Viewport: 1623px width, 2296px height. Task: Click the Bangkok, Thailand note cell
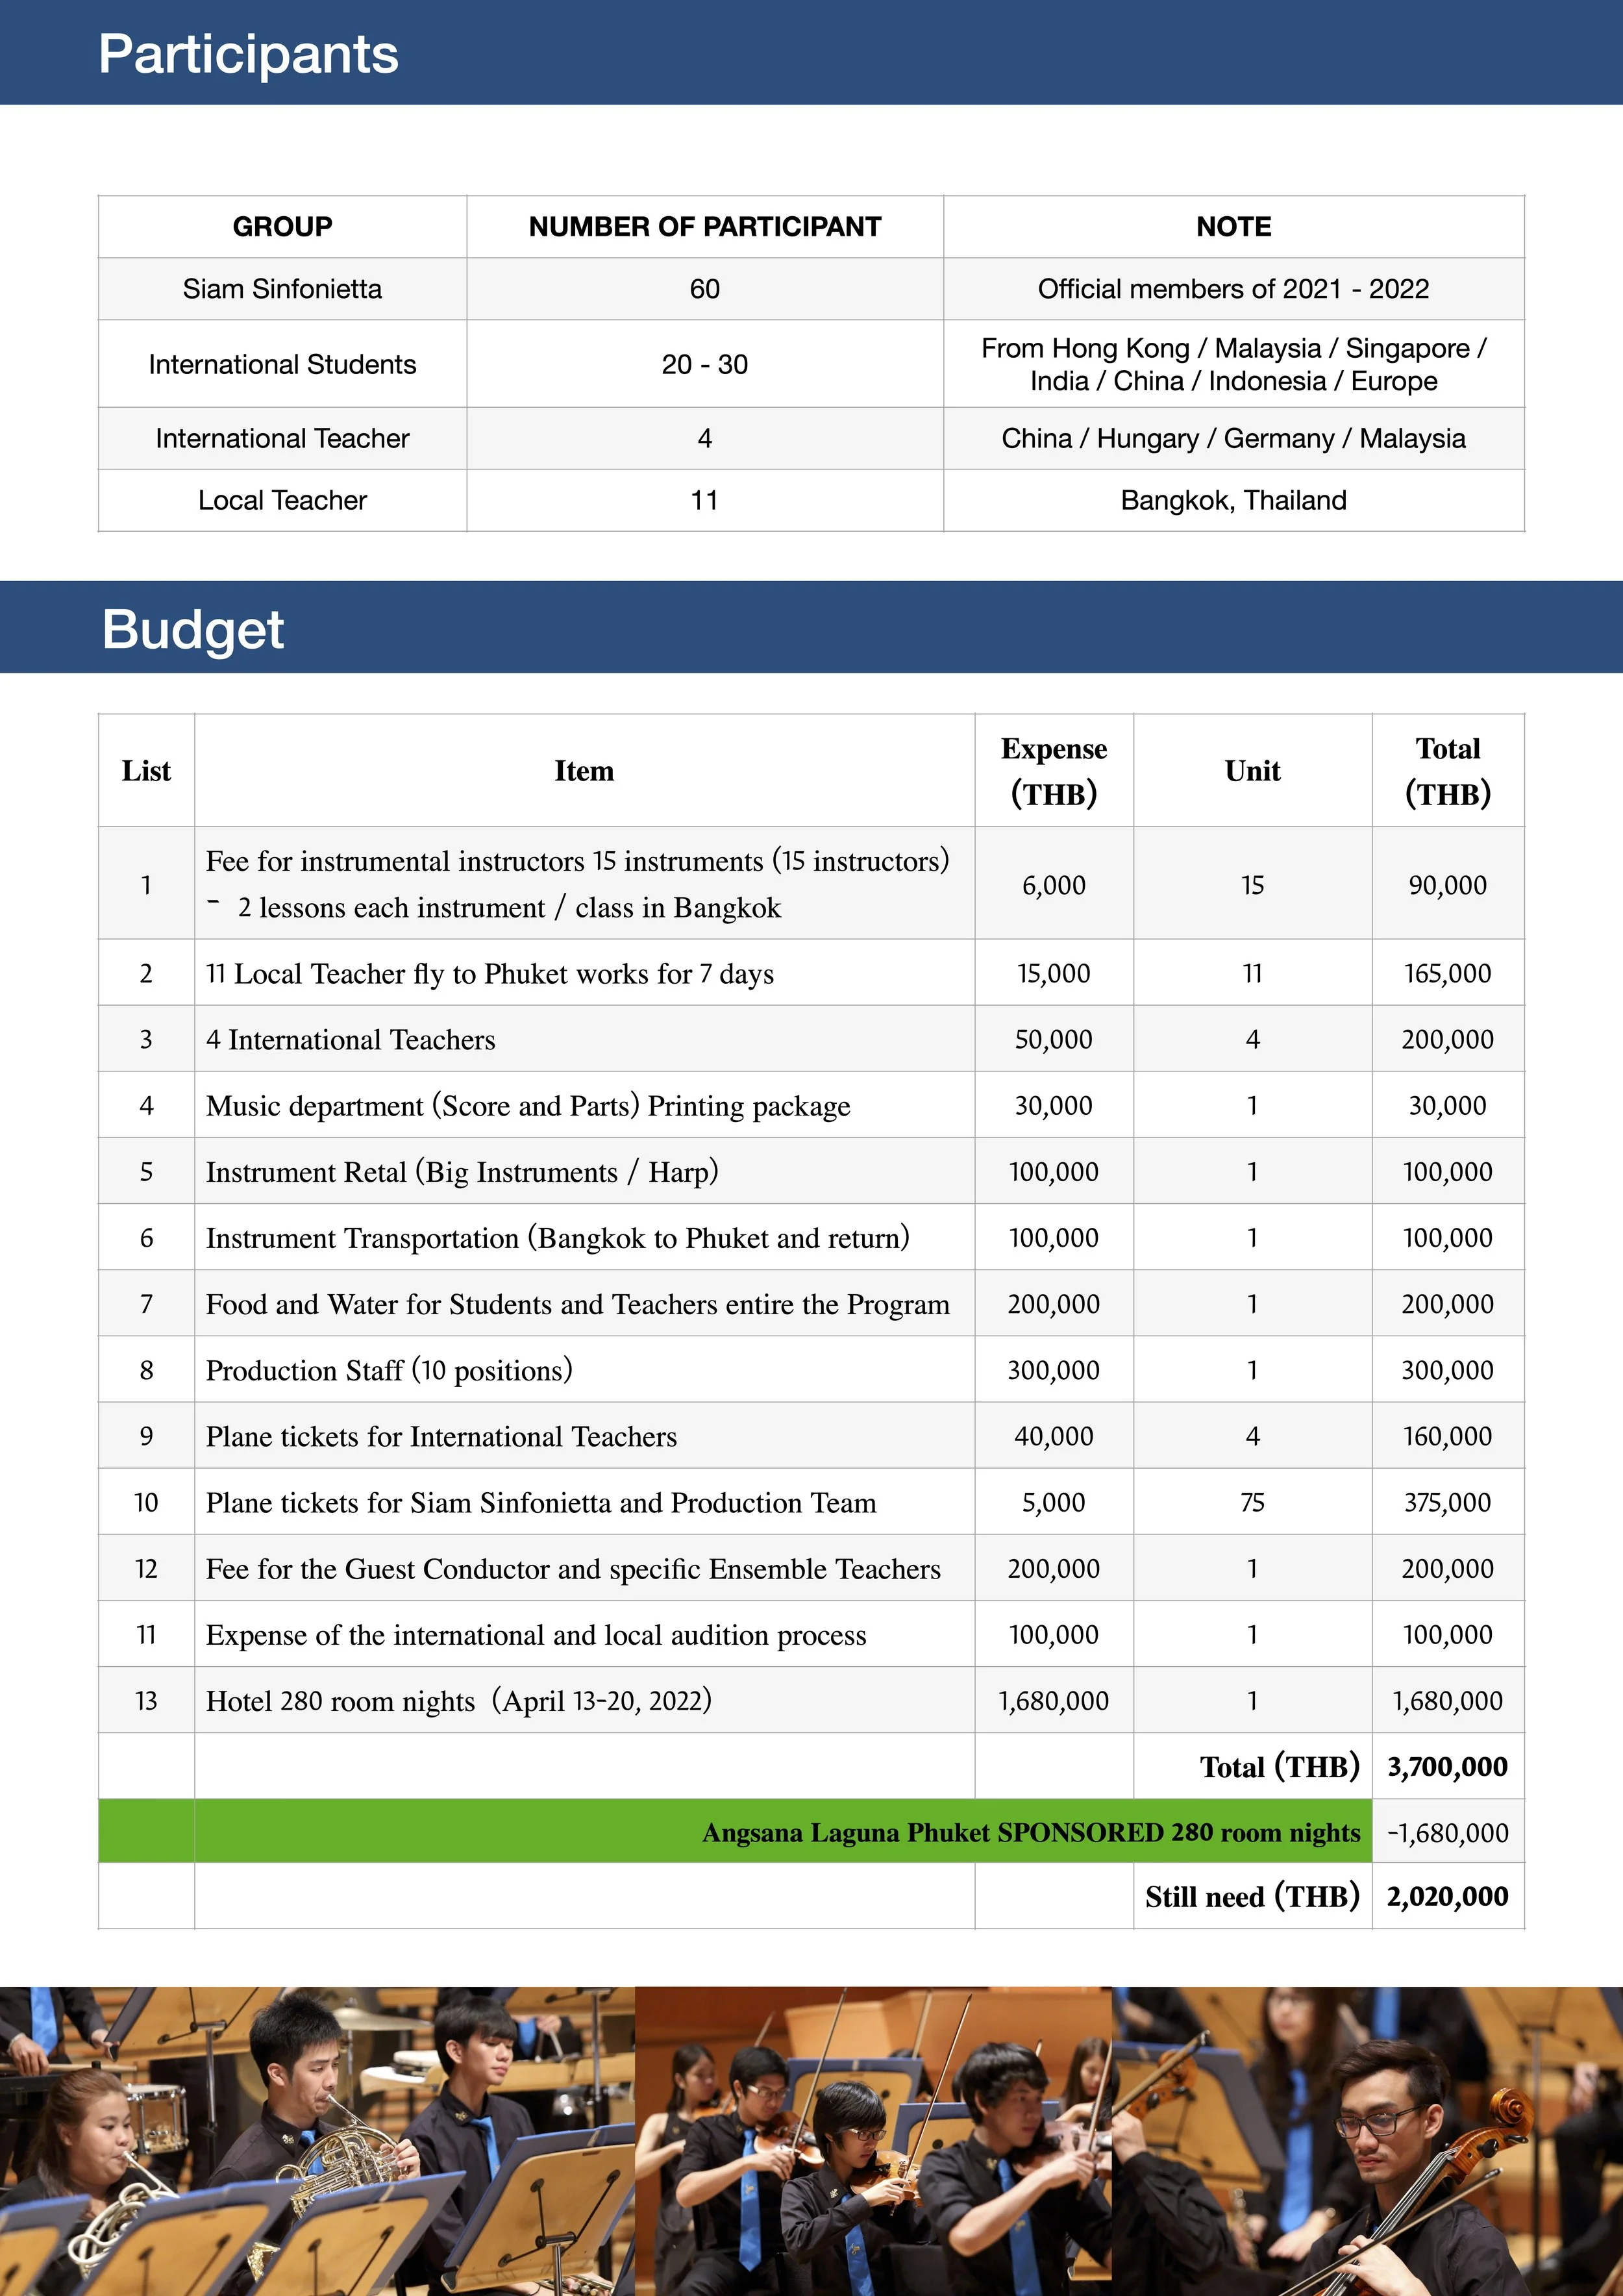click(1233, 500)
